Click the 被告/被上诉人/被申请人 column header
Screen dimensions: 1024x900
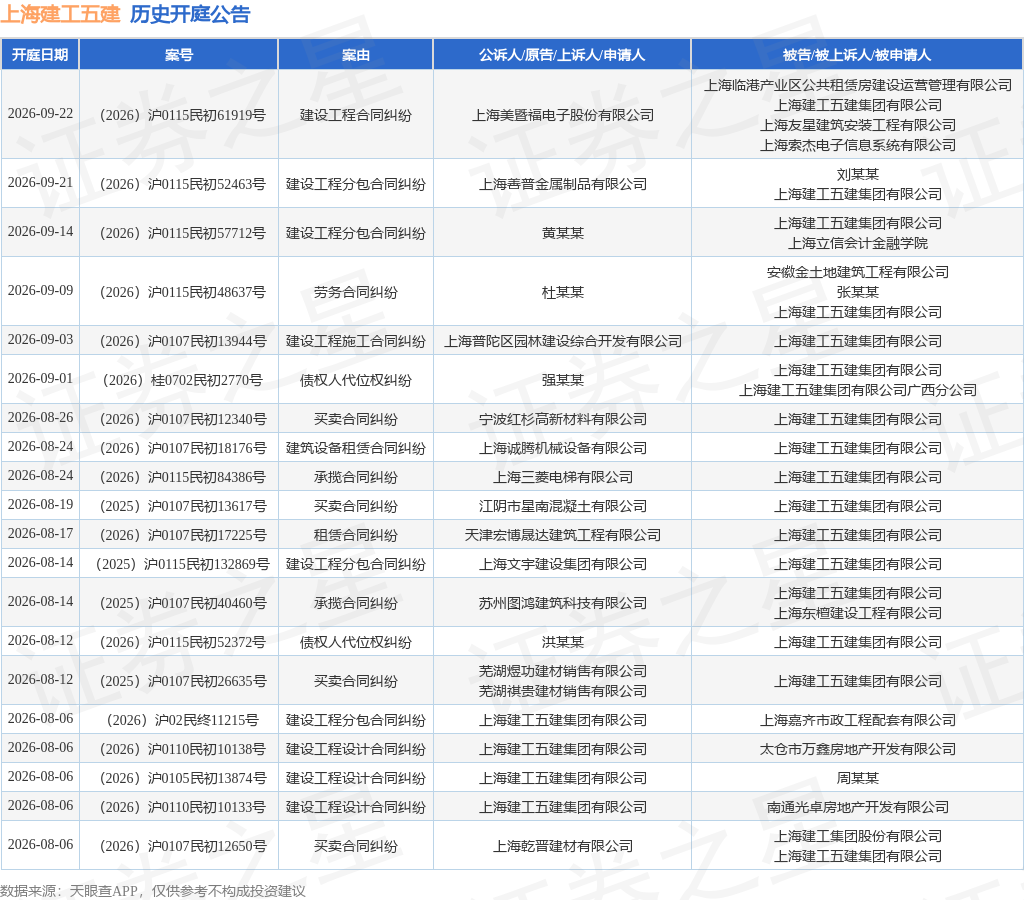857,55
